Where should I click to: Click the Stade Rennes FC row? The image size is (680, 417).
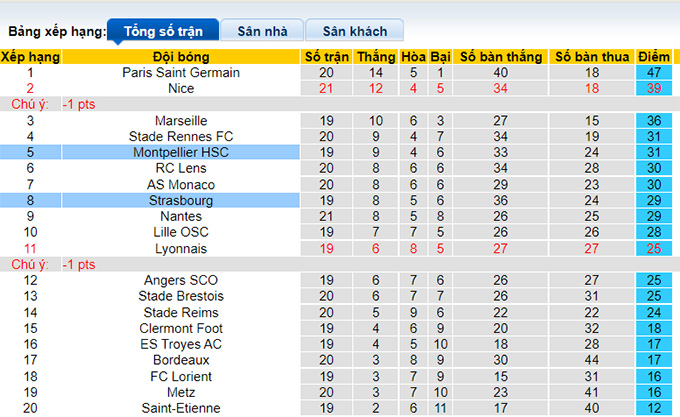tap(181, 137)
